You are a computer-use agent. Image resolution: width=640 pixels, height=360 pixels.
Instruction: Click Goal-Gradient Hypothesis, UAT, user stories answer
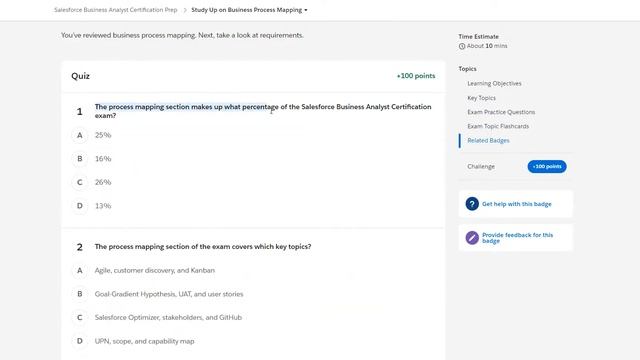[169, 294]
